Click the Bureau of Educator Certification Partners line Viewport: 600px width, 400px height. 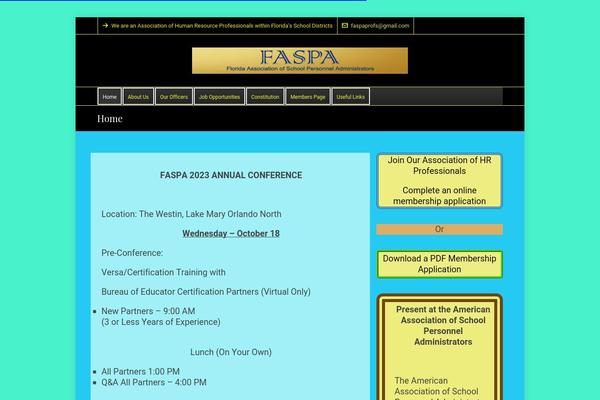point(206,292)
